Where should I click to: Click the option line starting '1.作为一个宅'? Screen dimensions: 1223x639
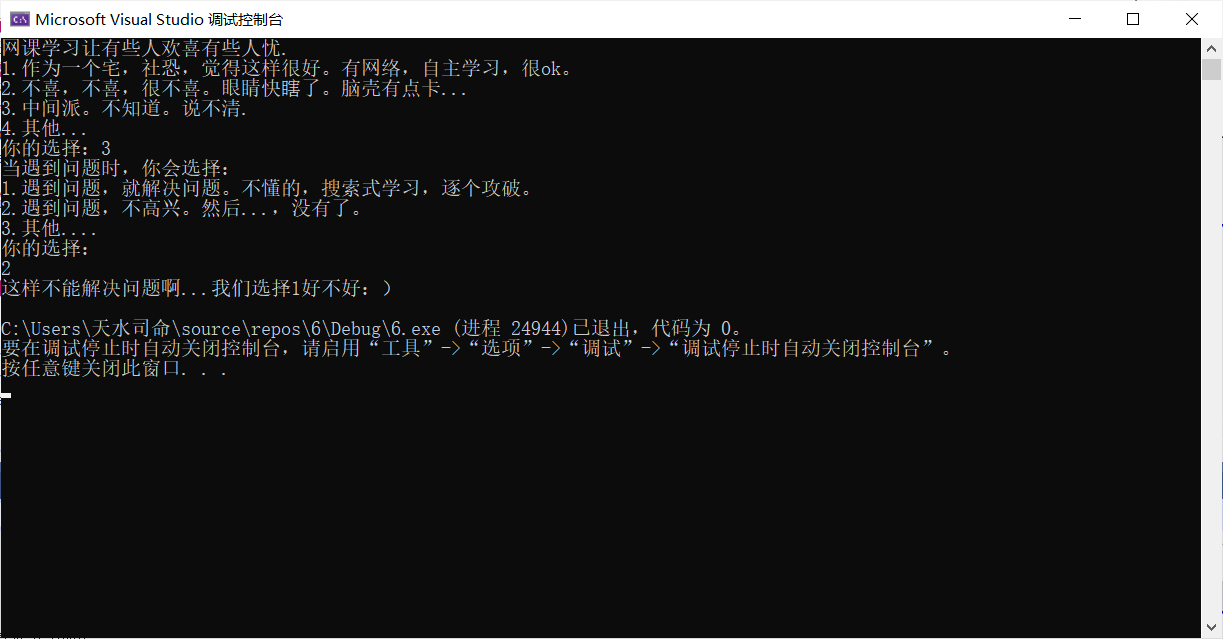click(x=287, y=68)
